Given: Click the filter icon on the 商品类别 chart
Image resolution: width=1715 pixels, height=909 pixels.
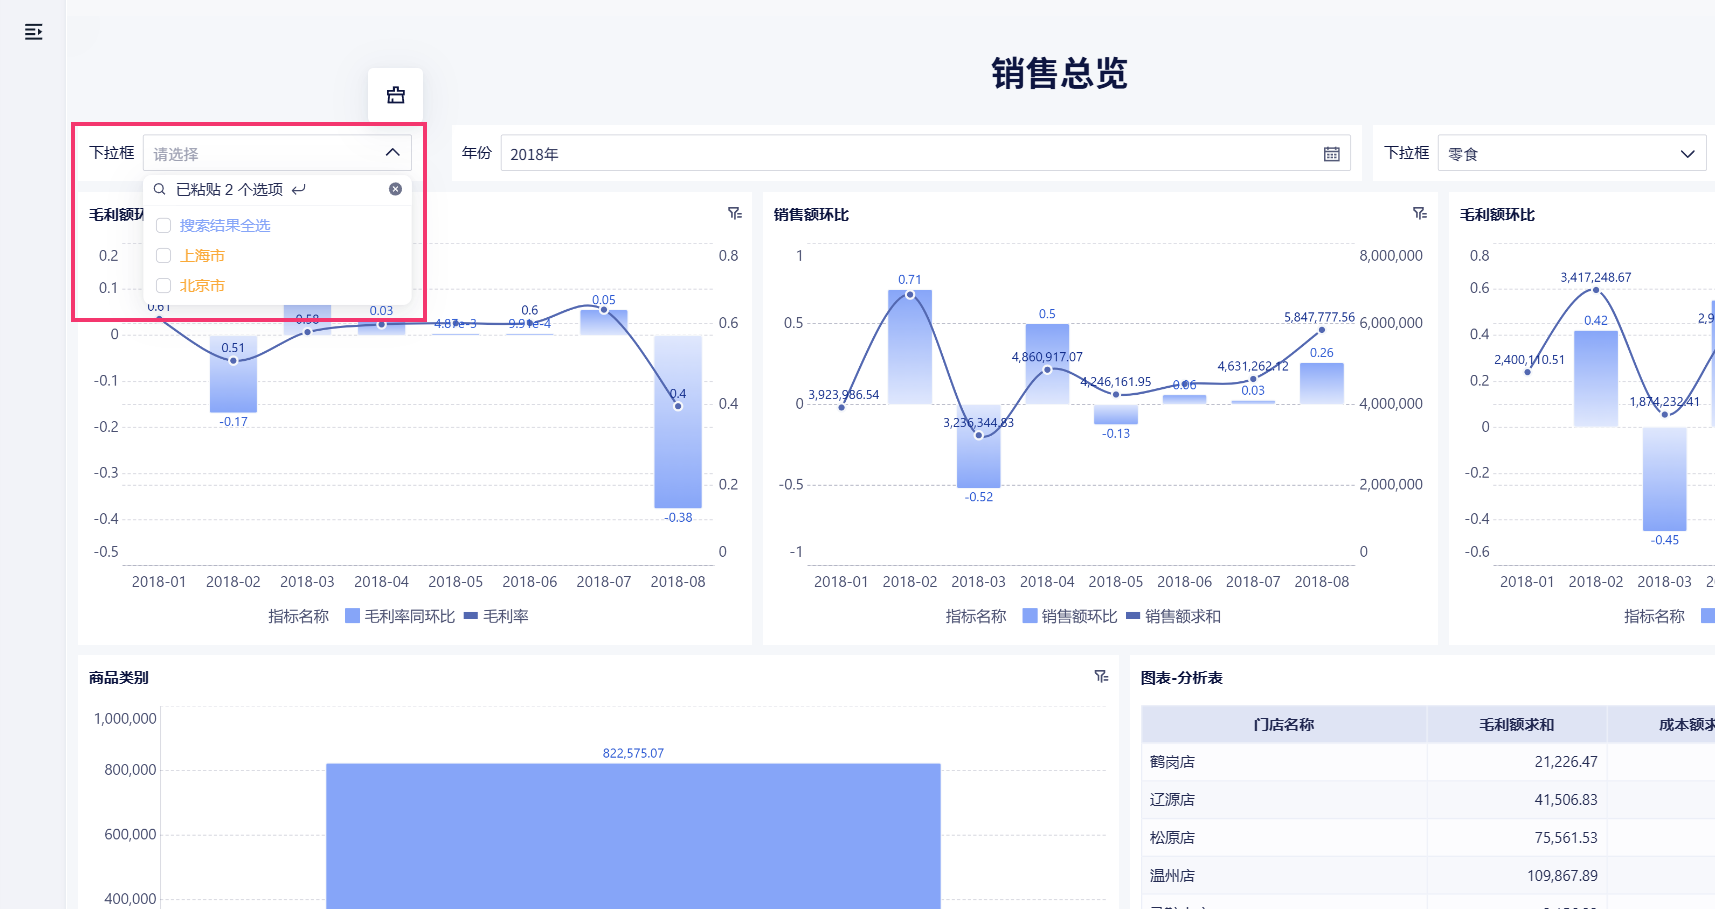Looking at the screenshot, I should coord(1102,677).
